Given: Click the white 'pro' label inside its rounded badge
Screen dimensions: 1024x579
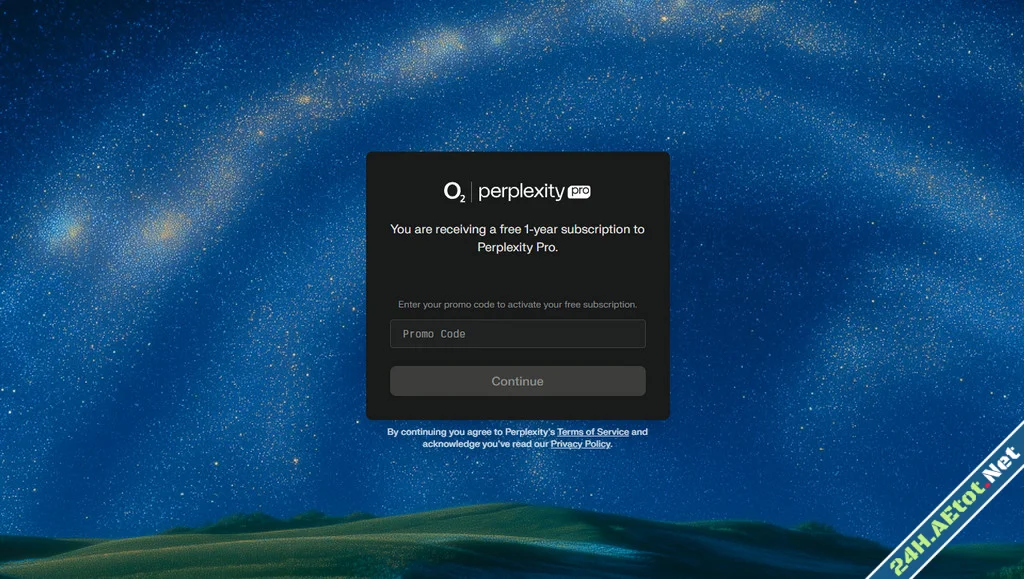Looking at the screenshot, I should 578,191.
